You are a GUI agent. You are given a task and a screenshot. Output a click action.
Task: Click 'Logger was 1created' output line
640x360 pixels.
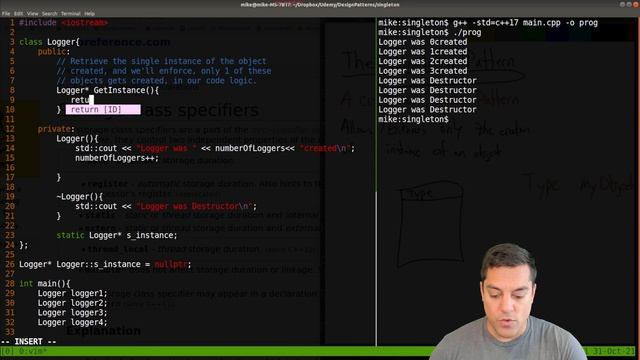click(x=422, y=52)
